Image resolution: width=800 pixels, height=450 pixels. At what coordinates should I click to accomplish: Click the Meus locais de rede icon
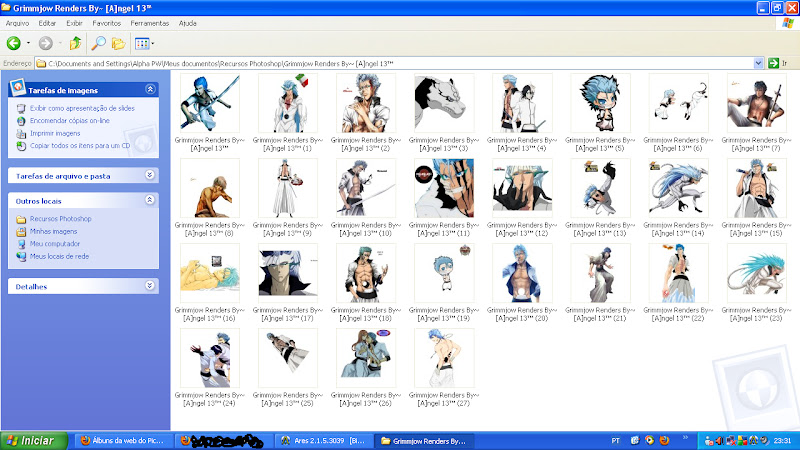21,257
